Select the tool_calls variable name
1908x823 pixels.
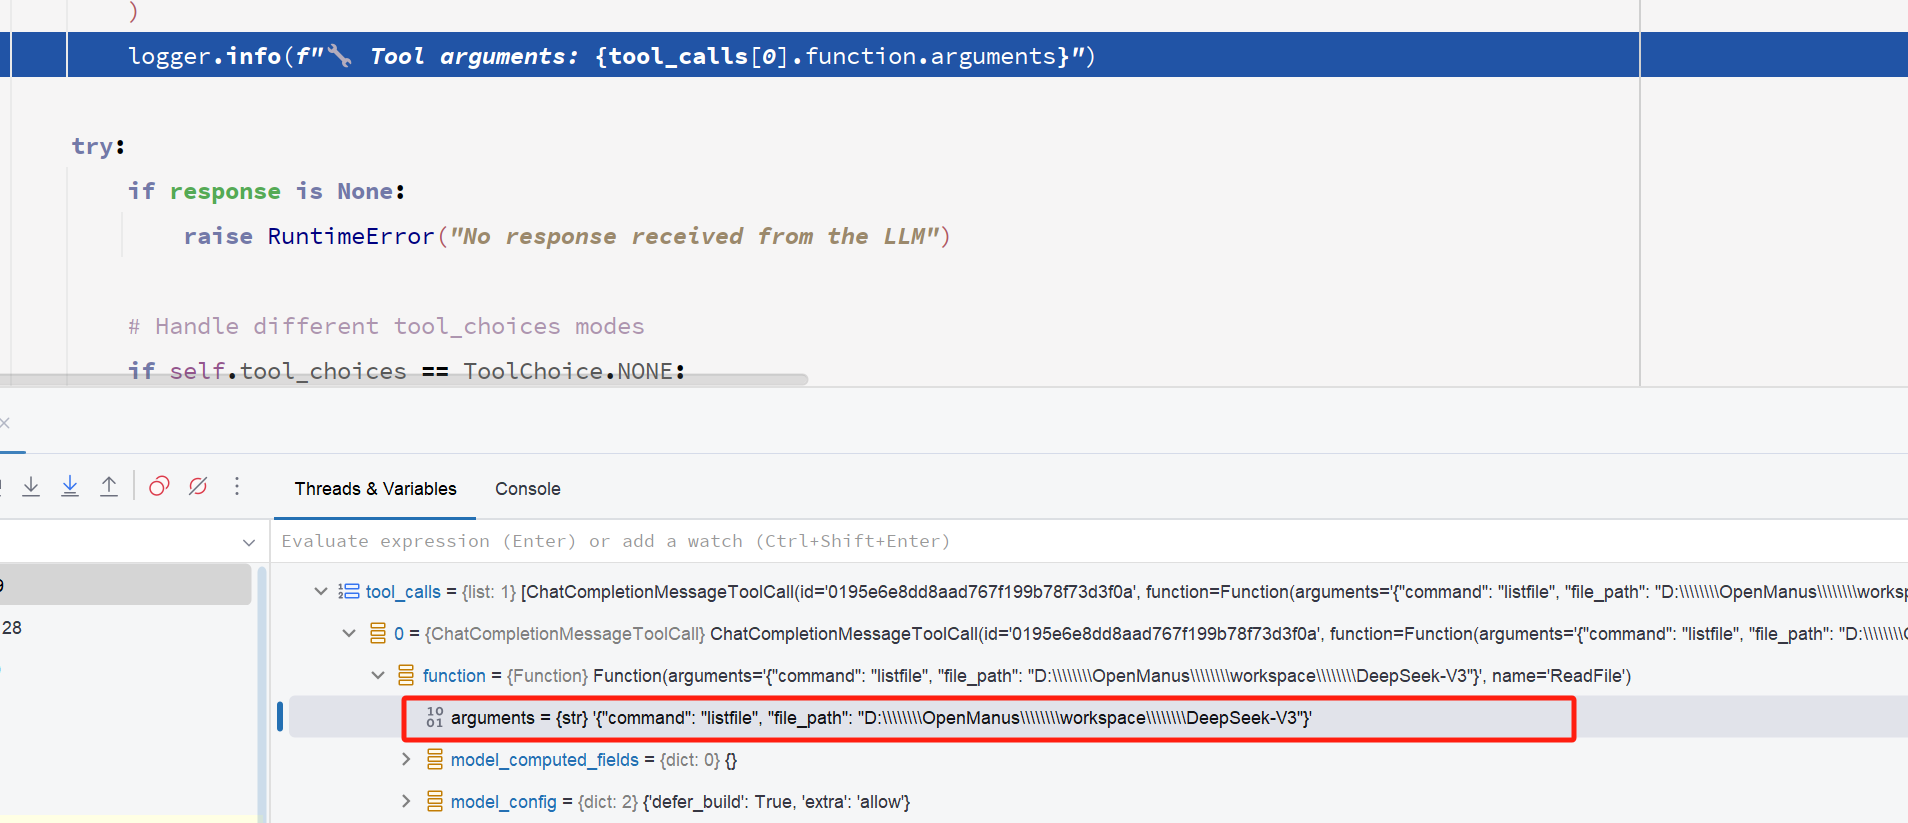click(x=403, y=592)
